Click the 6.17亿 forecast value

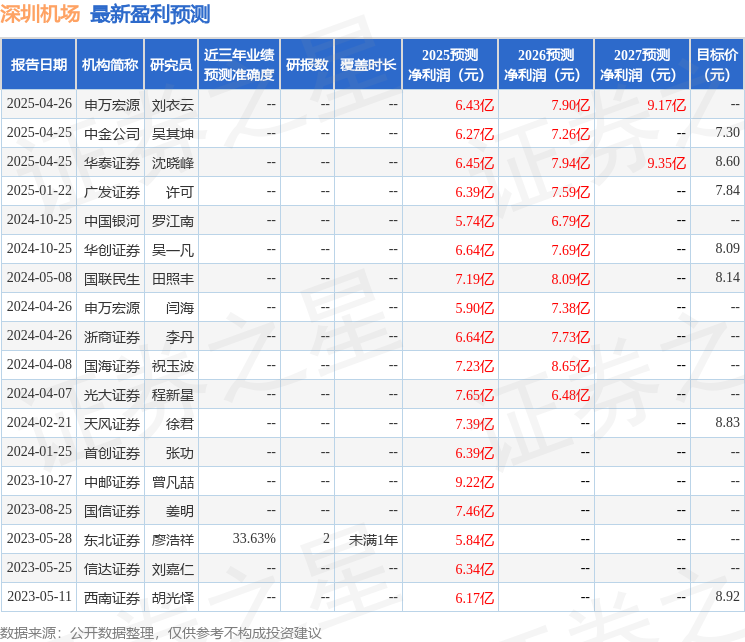475,598
